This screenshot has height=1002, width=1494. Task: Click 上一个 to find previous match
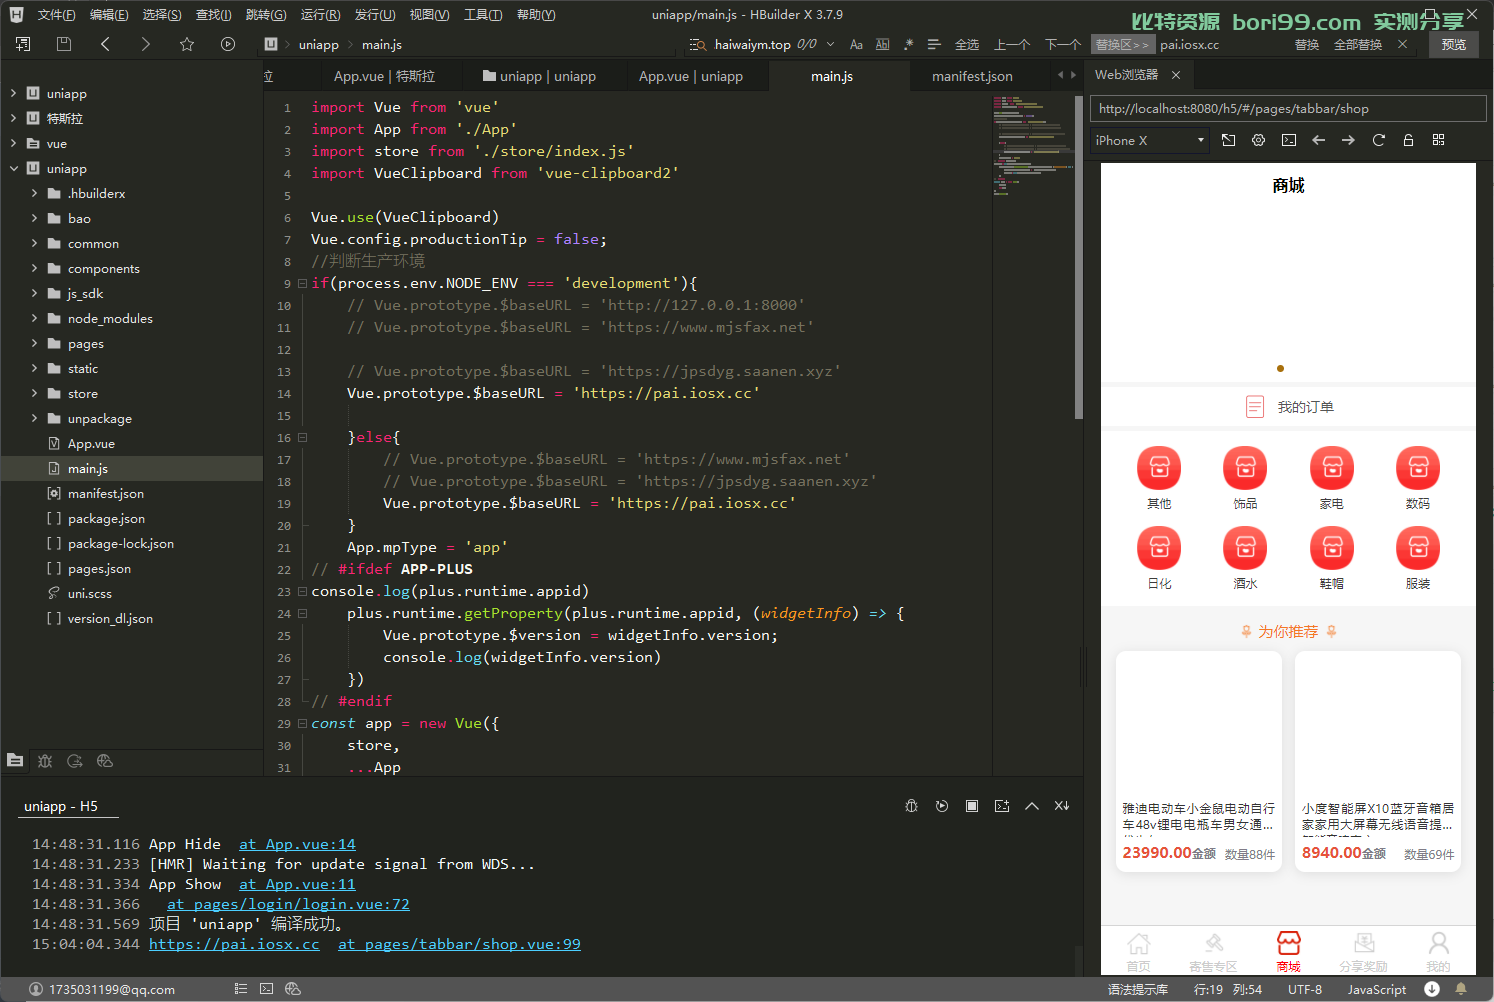pyautogui.click(x=1012, y=44)
